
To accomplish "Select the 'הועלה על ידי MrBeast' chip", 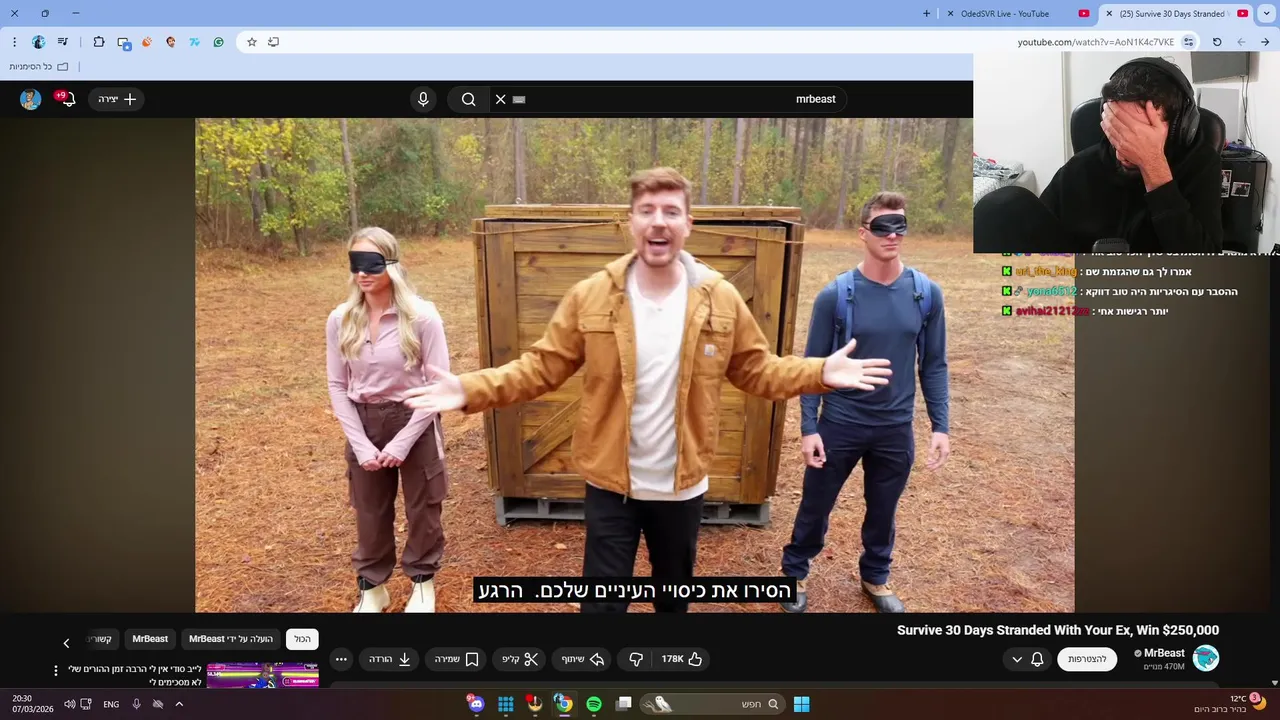I will 231,639.
